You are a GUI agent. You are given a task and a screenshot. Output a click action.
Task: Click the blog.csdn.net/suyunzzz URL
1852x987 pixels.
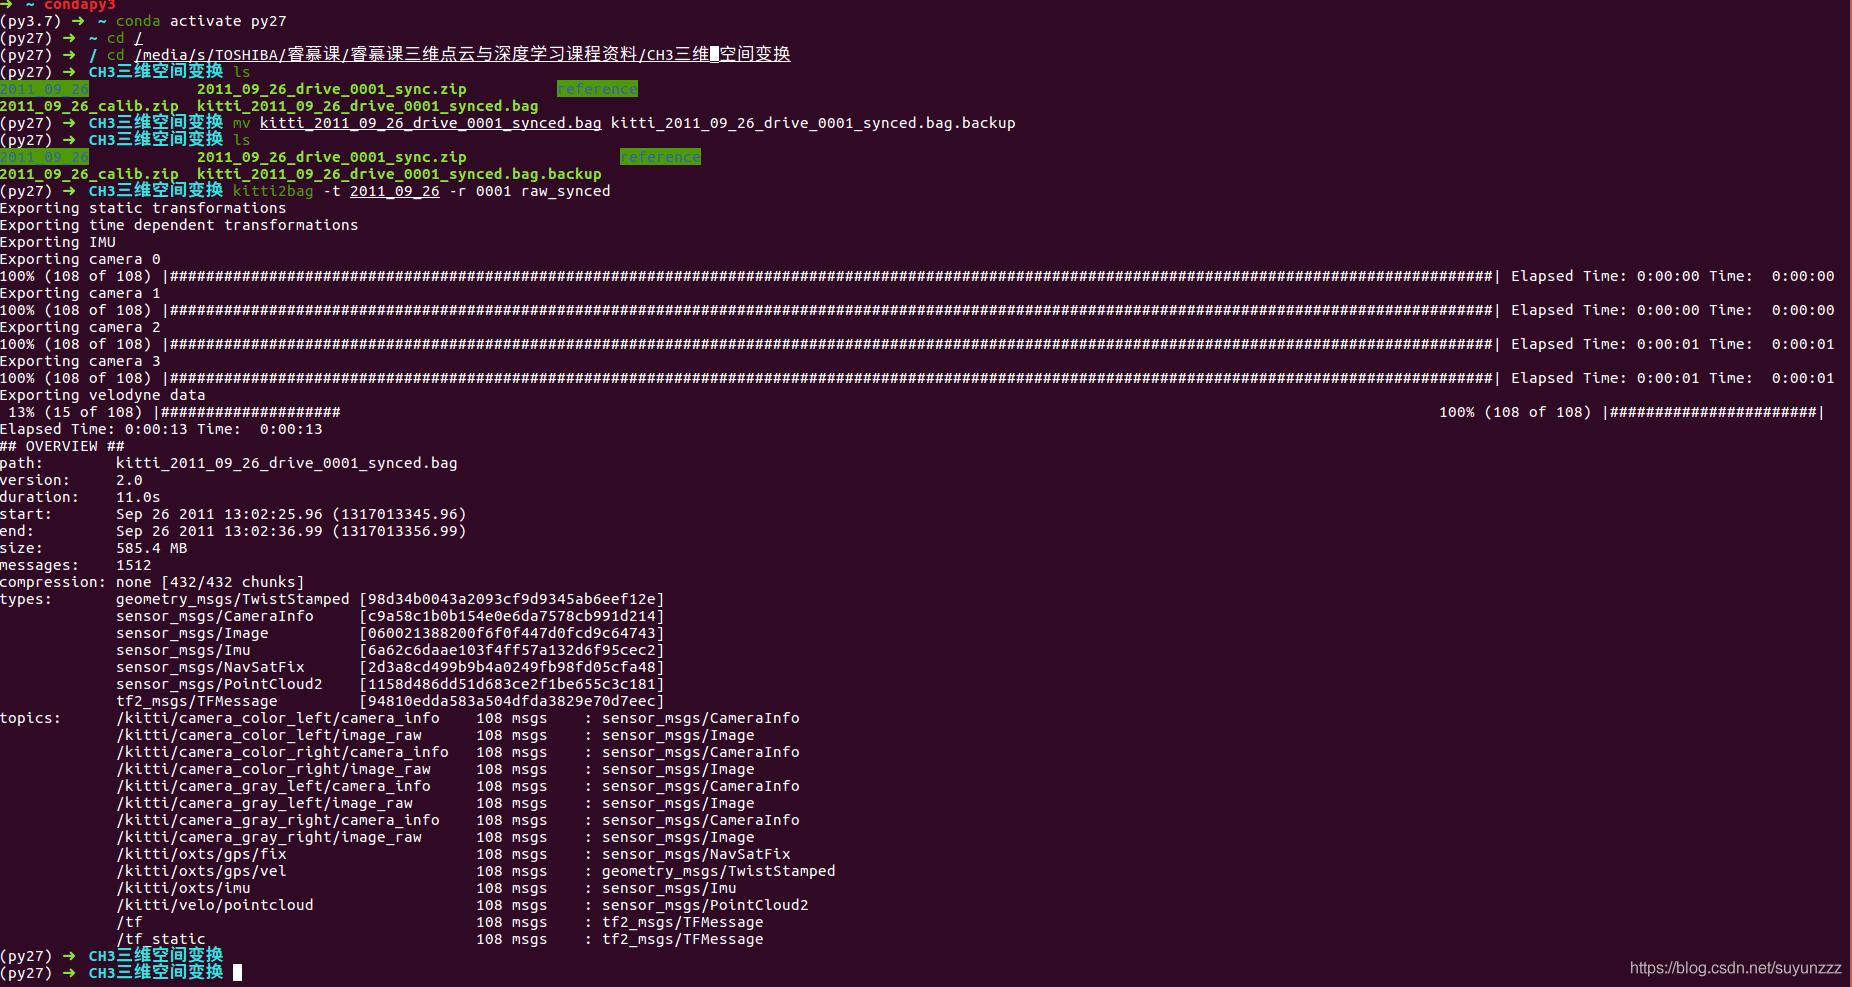coord(1735,968)
